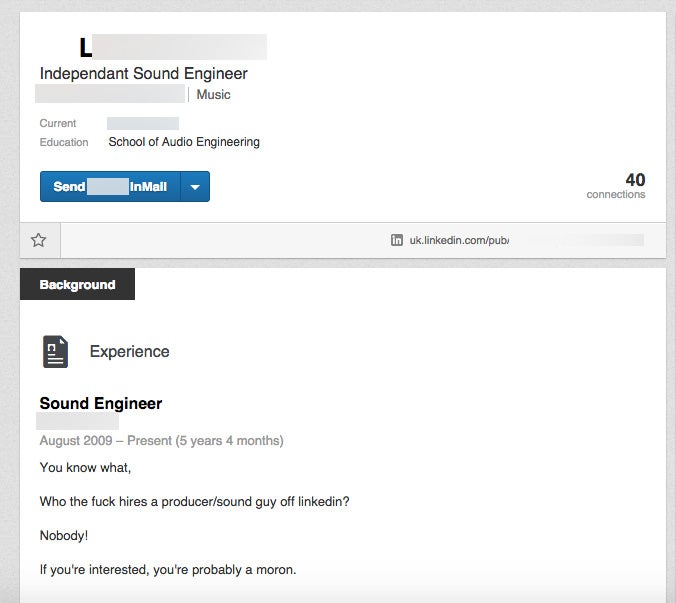The image size is (676, 603).
Task: Click the blurred company under Sound Engineer
Action: [78, 422]
